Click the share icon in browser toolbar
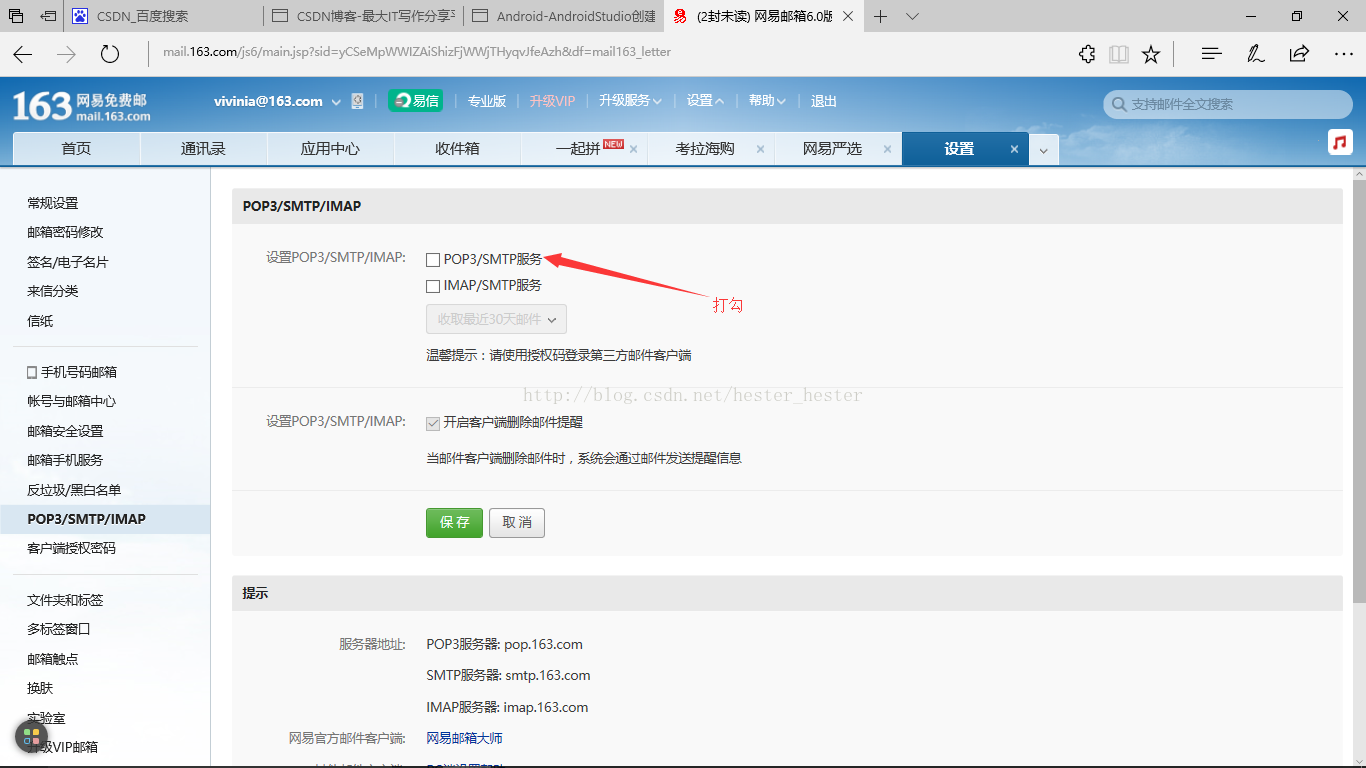This screenshot has height=768, width=1366. (x=1299, y=54)
